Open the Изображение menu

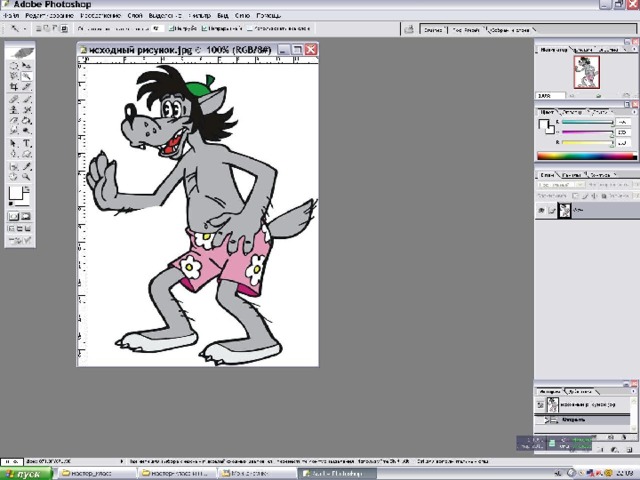tap(100, 16)
